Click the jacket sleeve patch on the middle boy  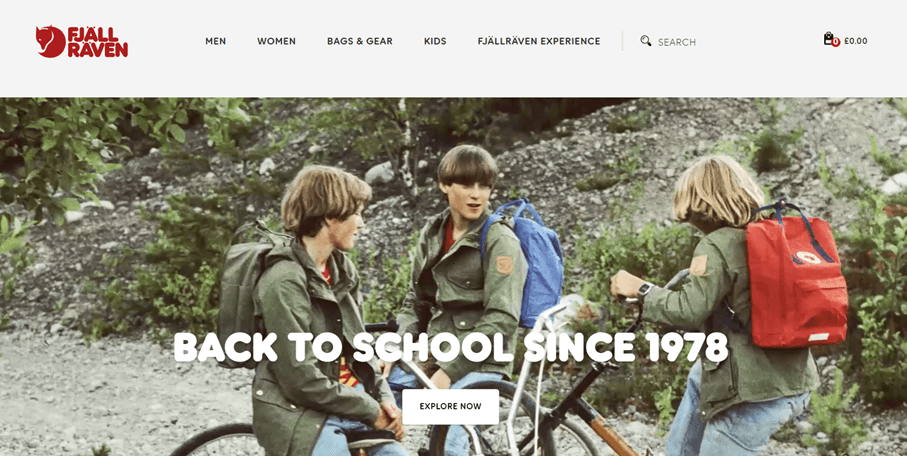[x=504, y=264]
